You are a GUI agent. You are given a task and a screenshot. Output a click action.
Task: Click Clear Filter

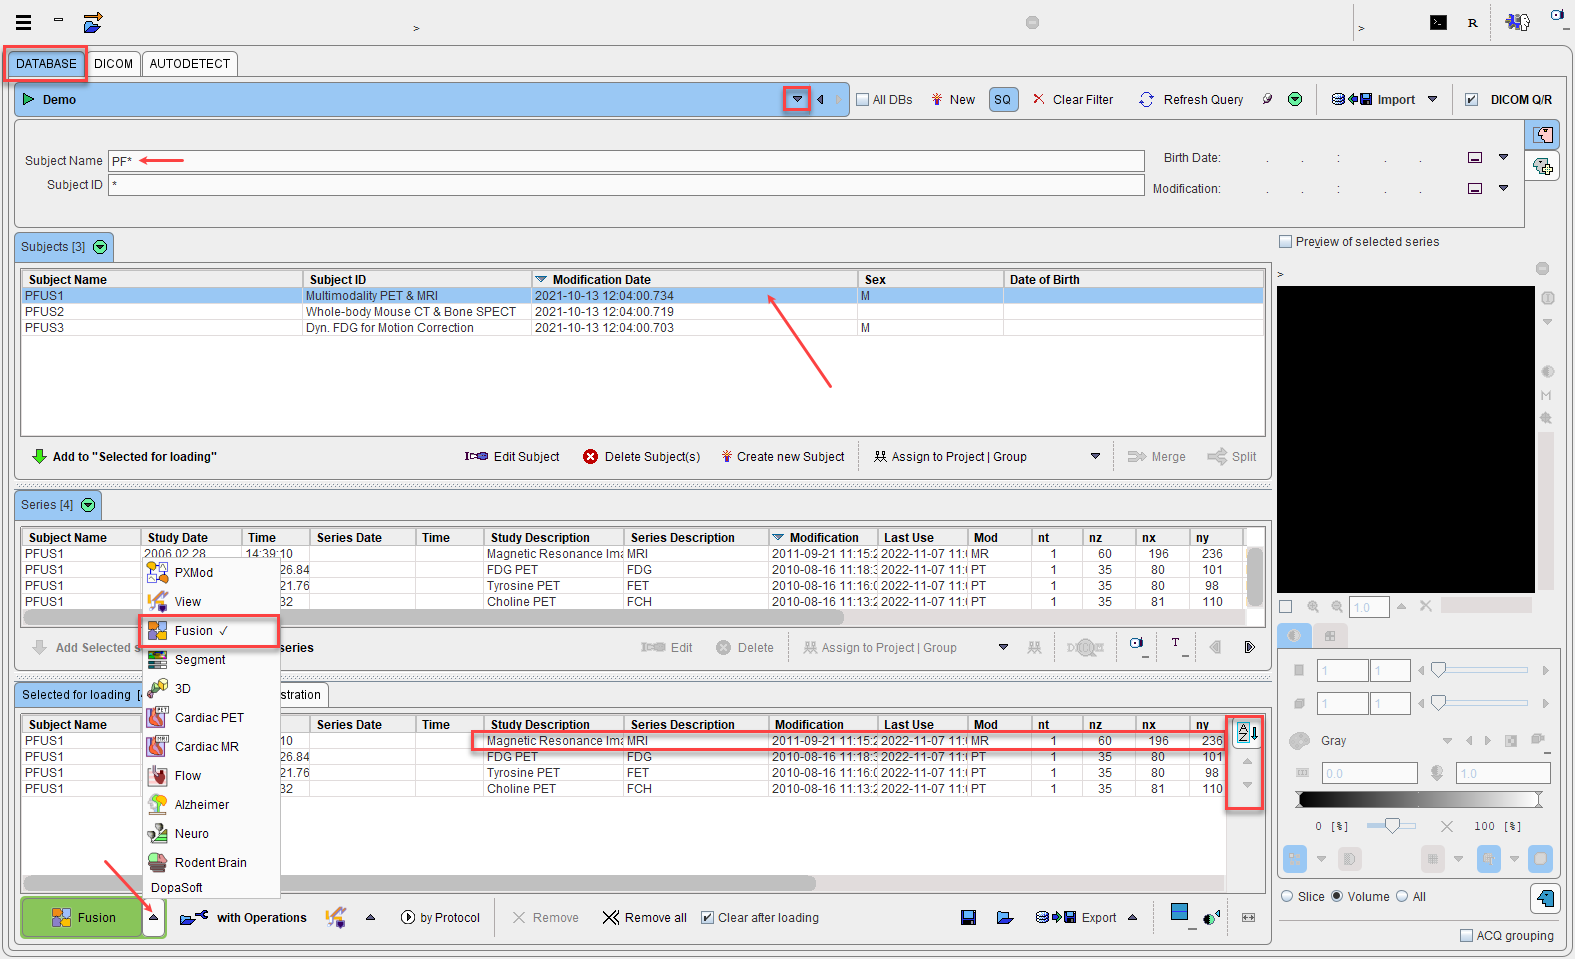point(1073,100)
